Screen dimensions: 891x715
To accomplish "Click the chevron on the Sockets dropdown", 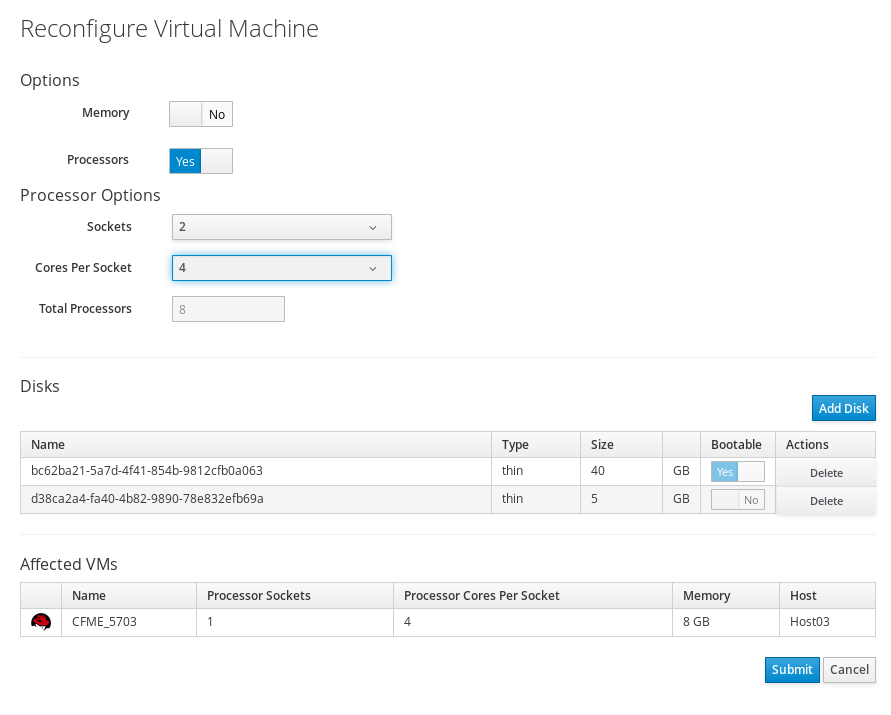I will (374, 227).
